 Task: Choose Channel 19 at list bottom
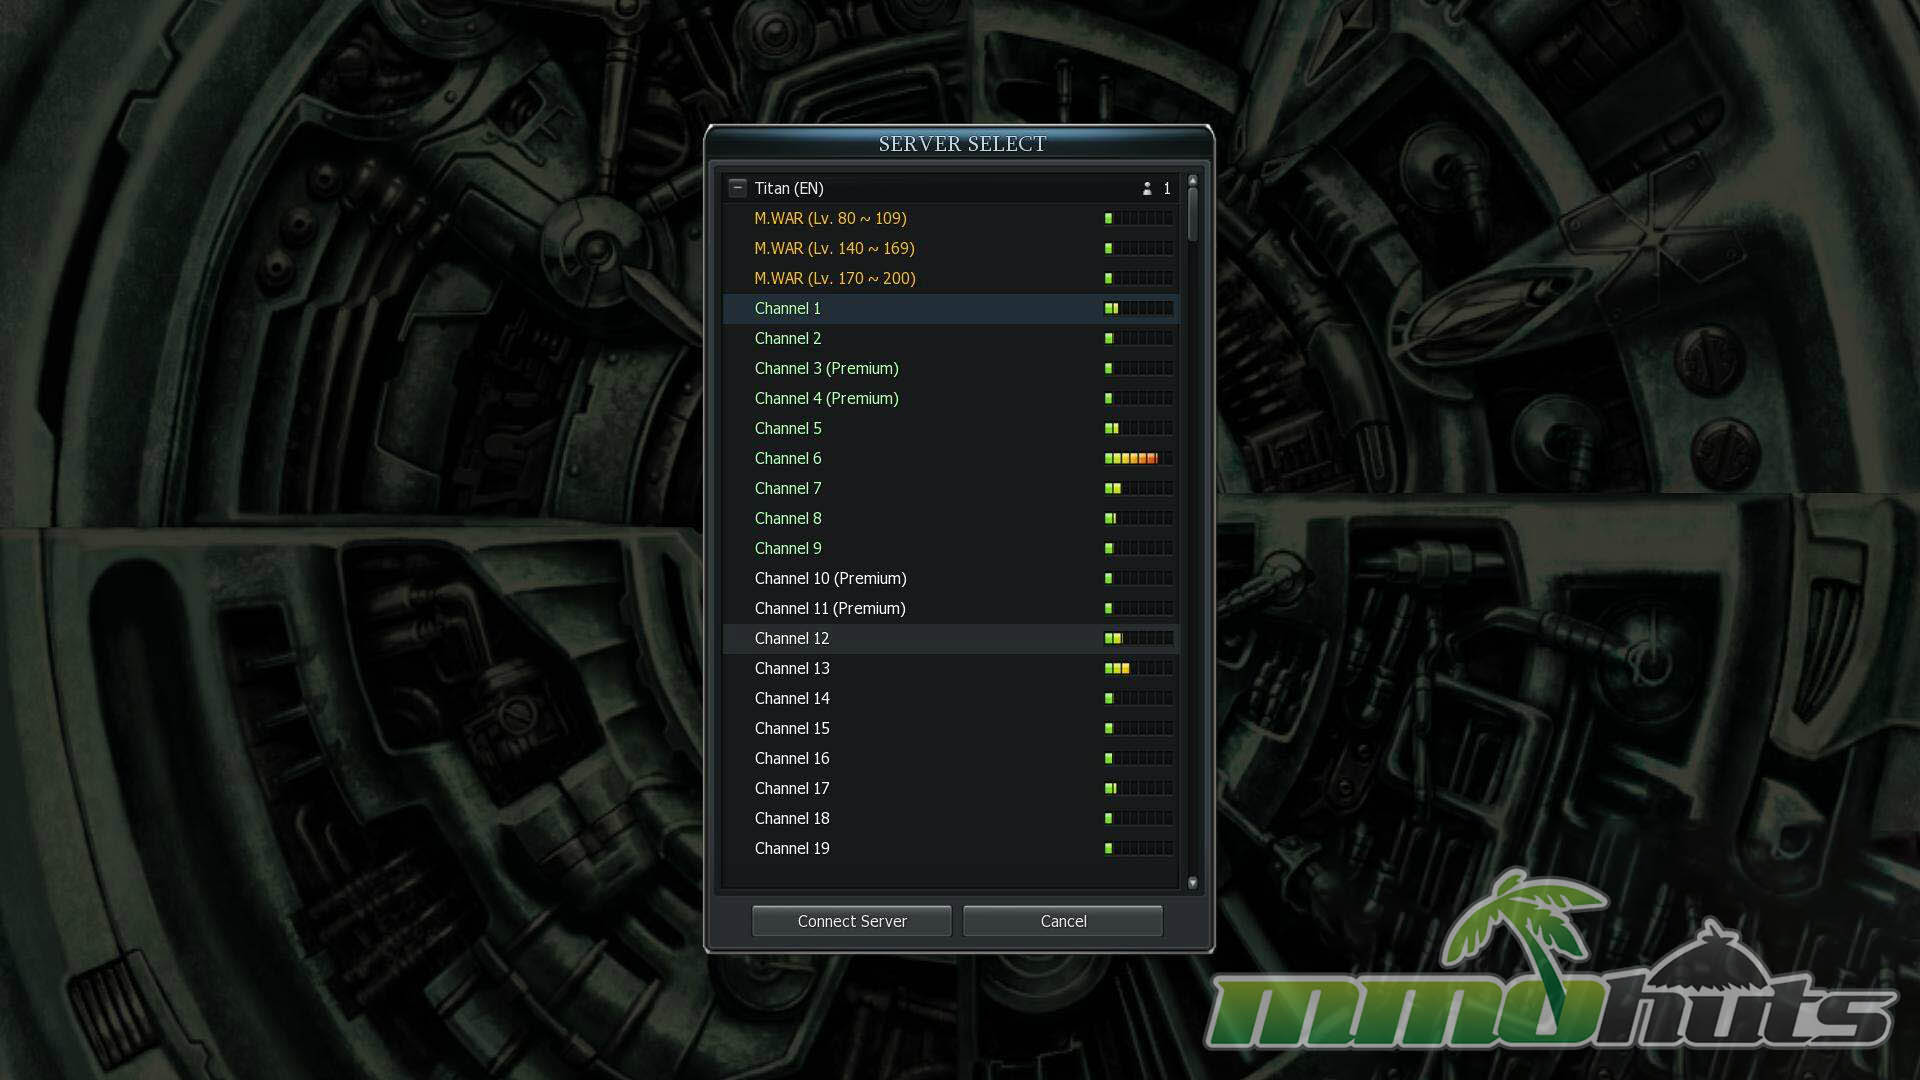pyautogui.click(x=792, y=848)
